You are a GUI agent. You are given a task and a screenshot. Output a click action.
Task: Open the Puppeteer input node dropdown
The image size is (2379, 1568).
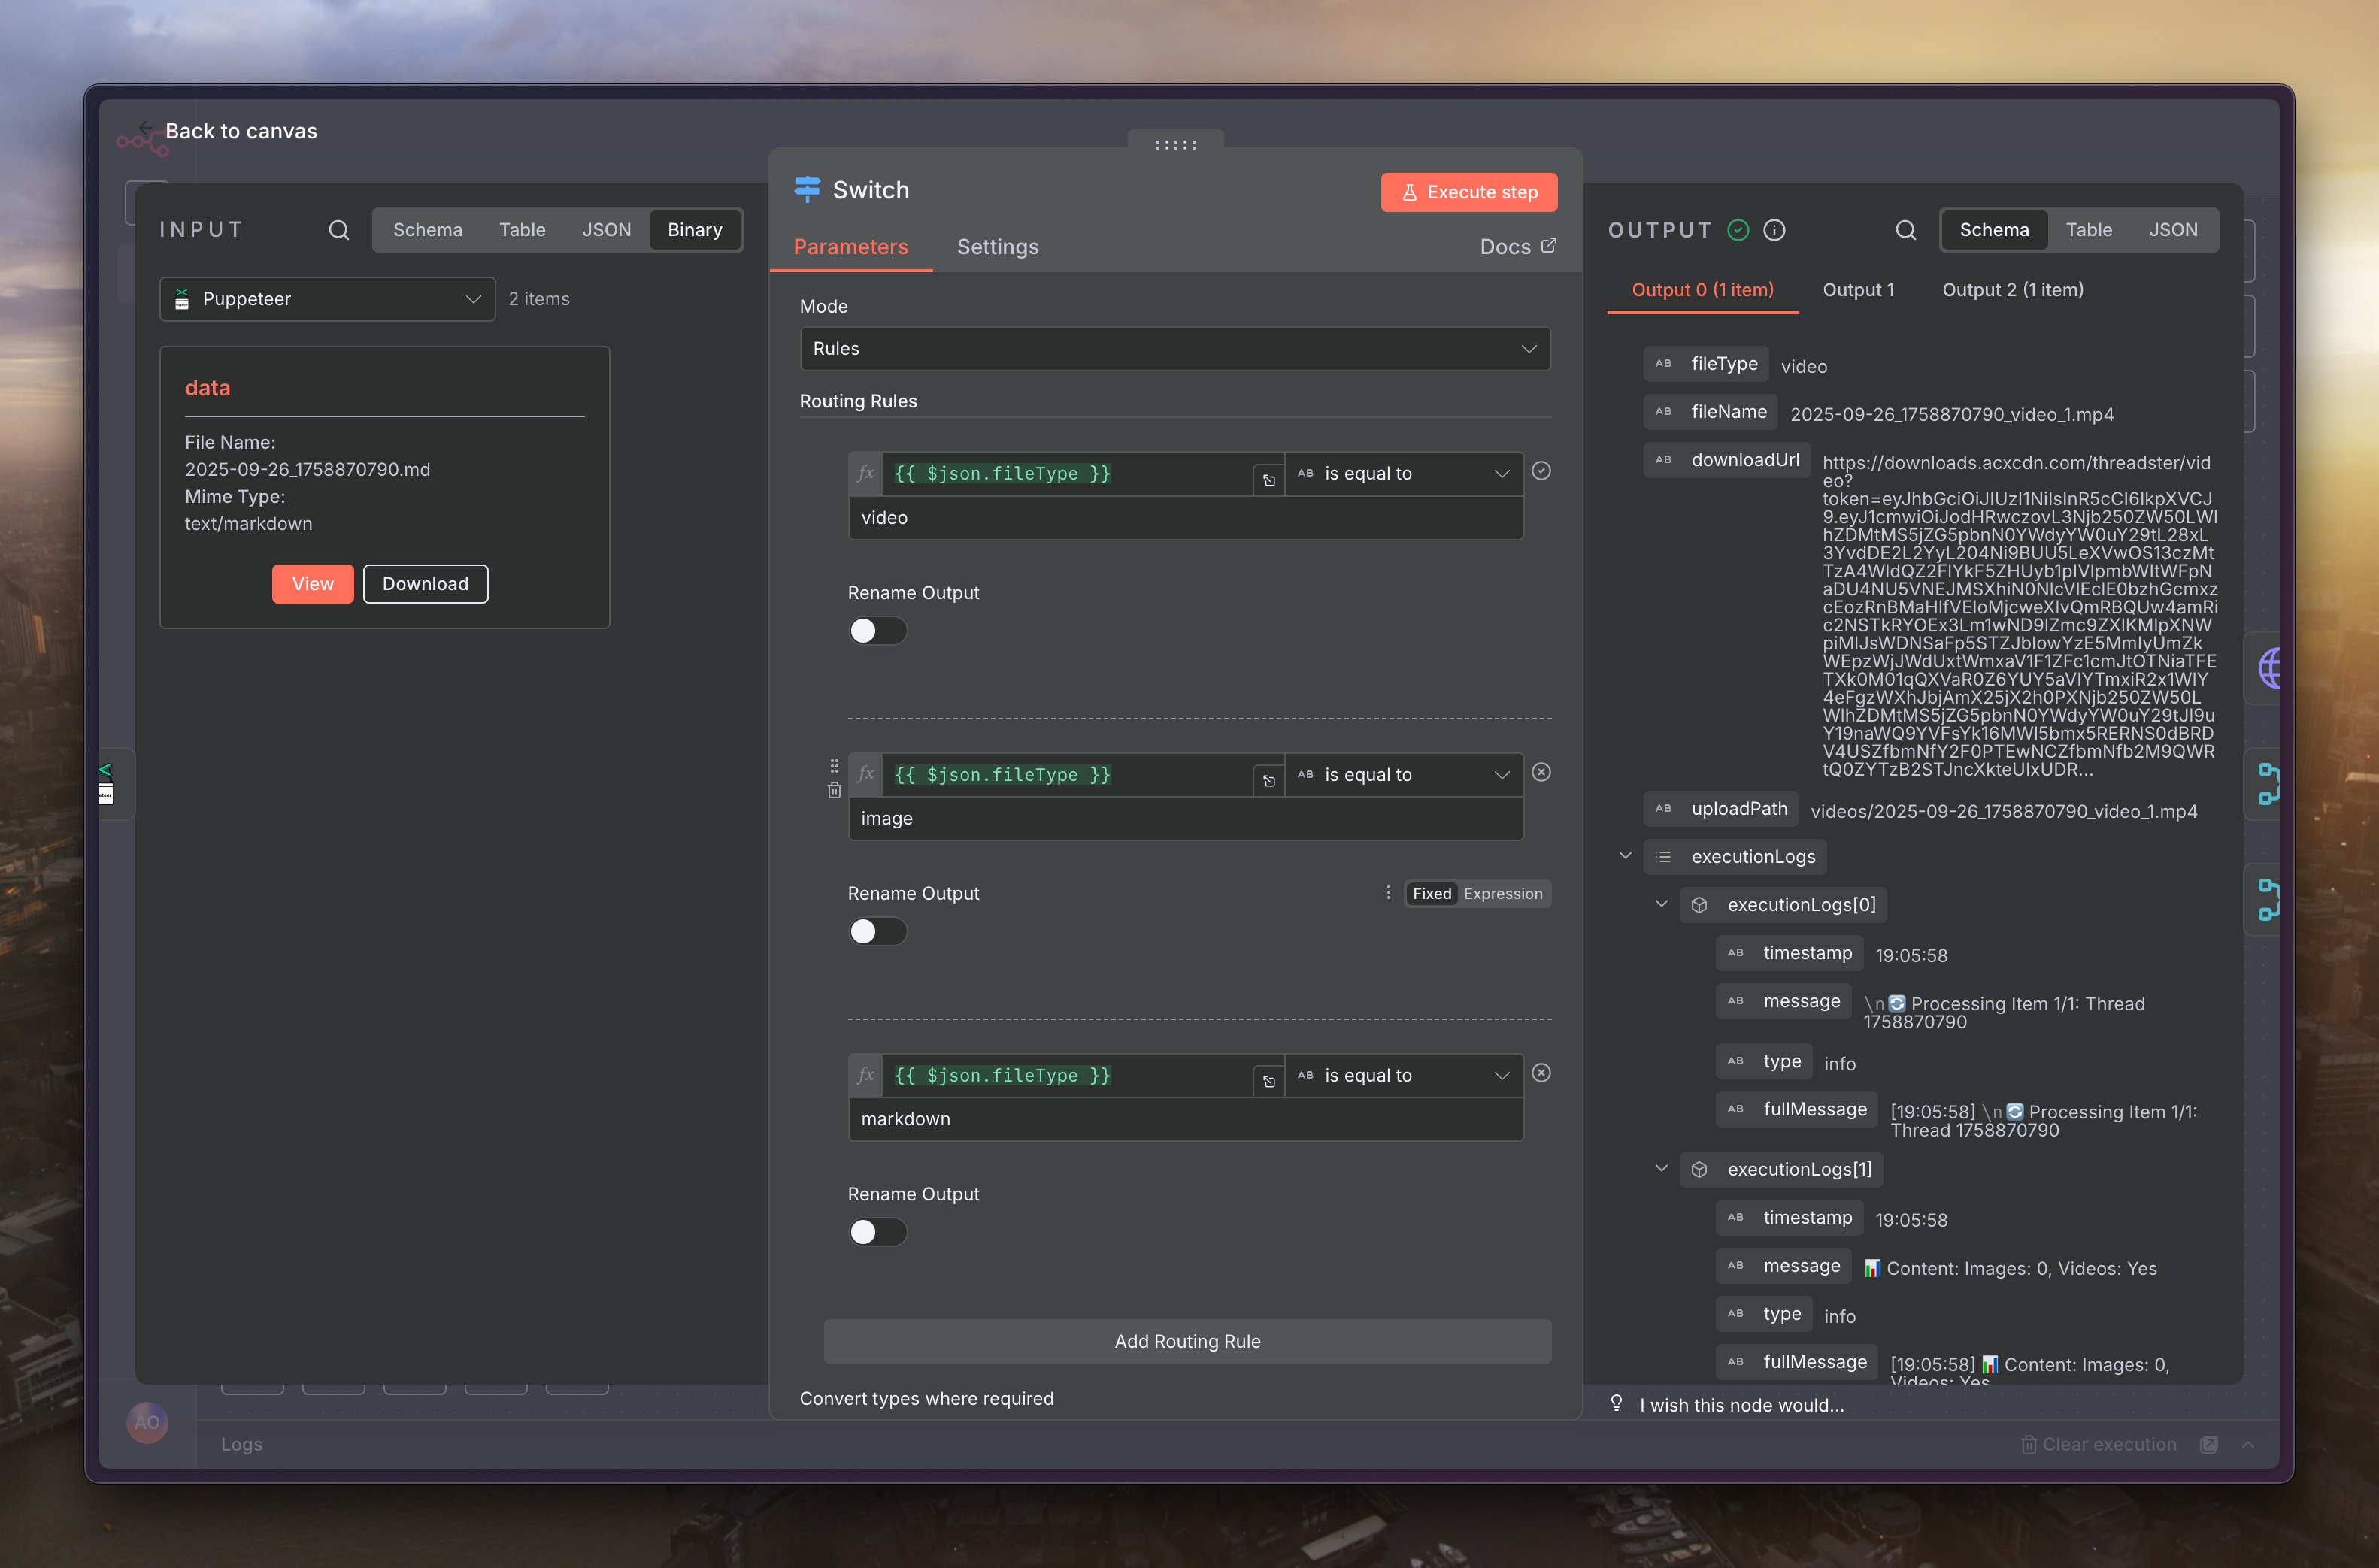(327, 299)
